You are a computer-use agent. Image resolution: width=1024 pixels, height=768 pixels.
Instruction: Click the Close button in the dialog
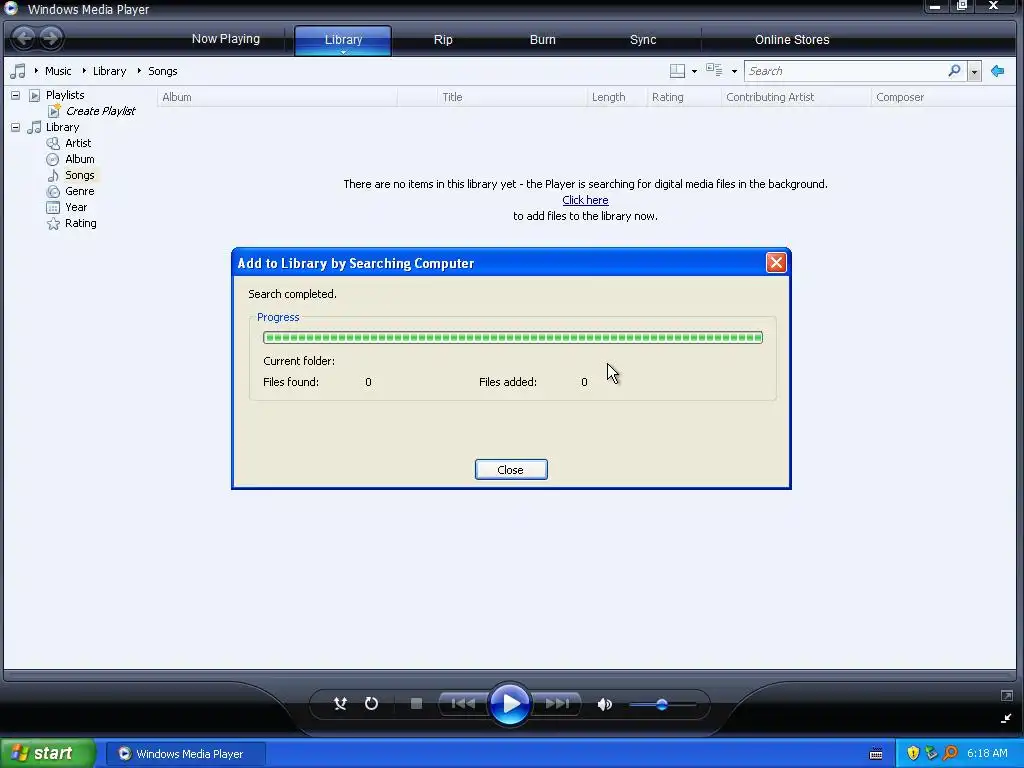(511, 470)
